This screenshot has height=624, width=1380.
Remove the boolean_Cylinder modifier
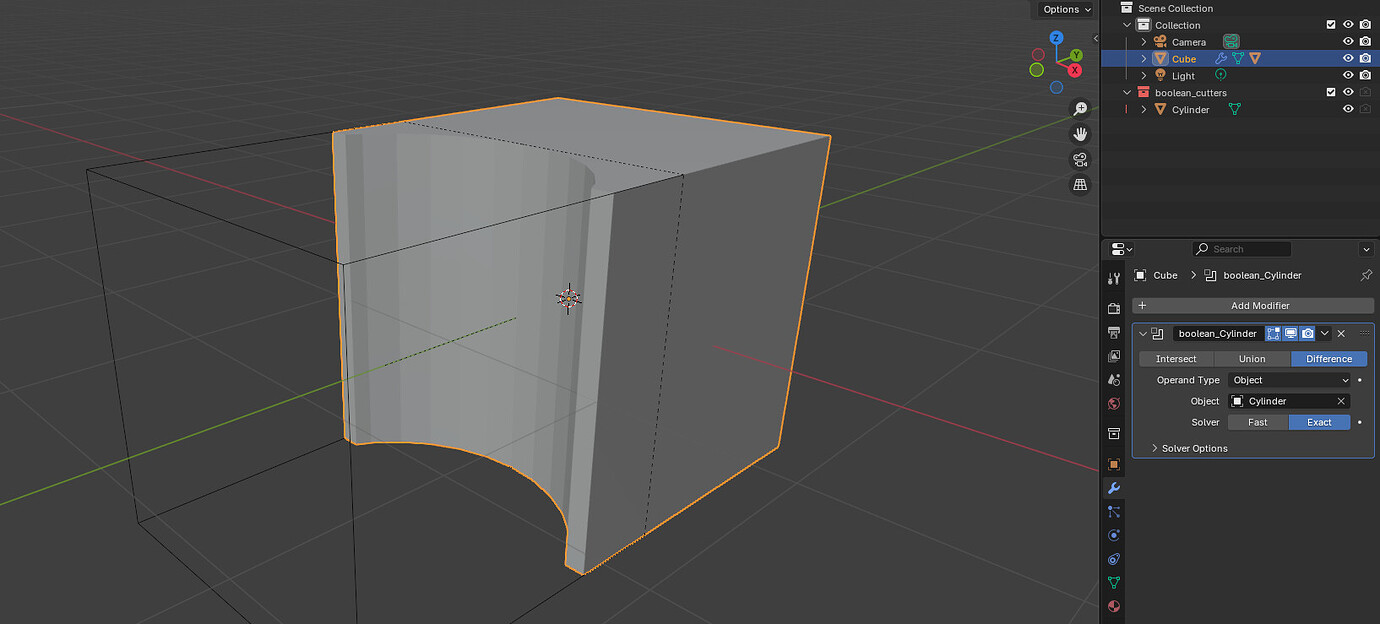[1341, 334]
